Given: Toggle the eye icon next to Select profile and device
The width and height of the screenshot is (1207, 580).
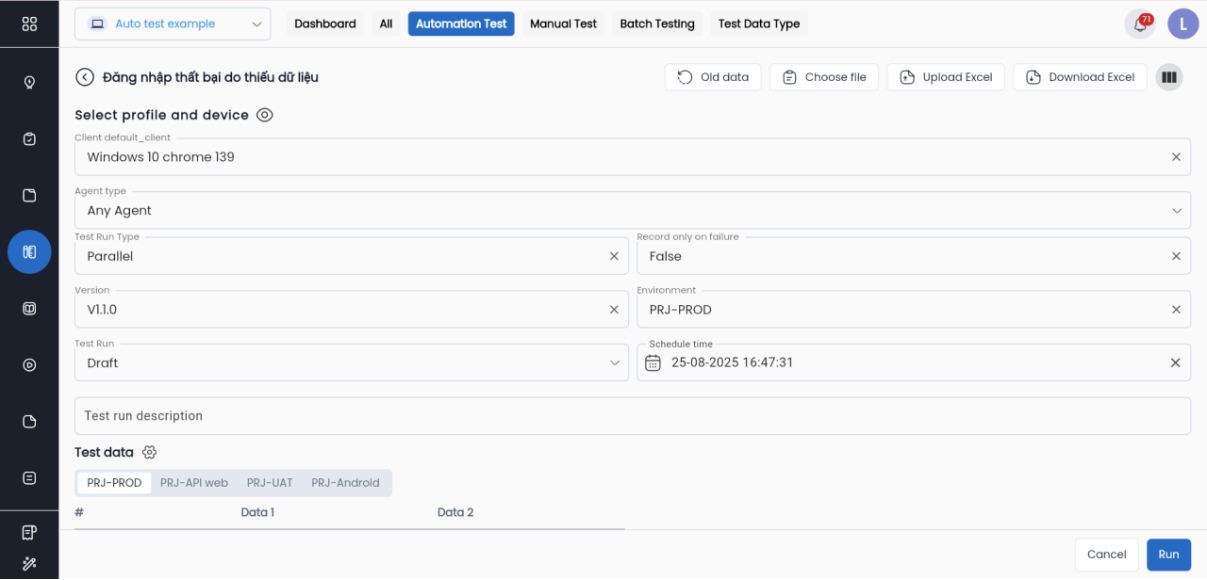Looking at the screenshot, I should click(264, 115).
